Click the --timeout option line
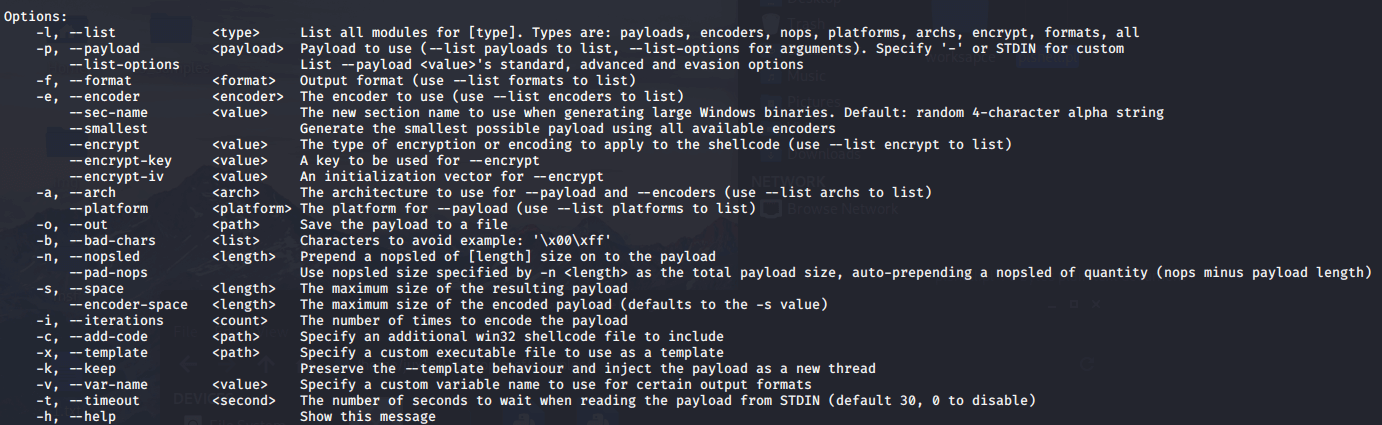The width and height of the screenshot is (1382, 425). point(104,400)
